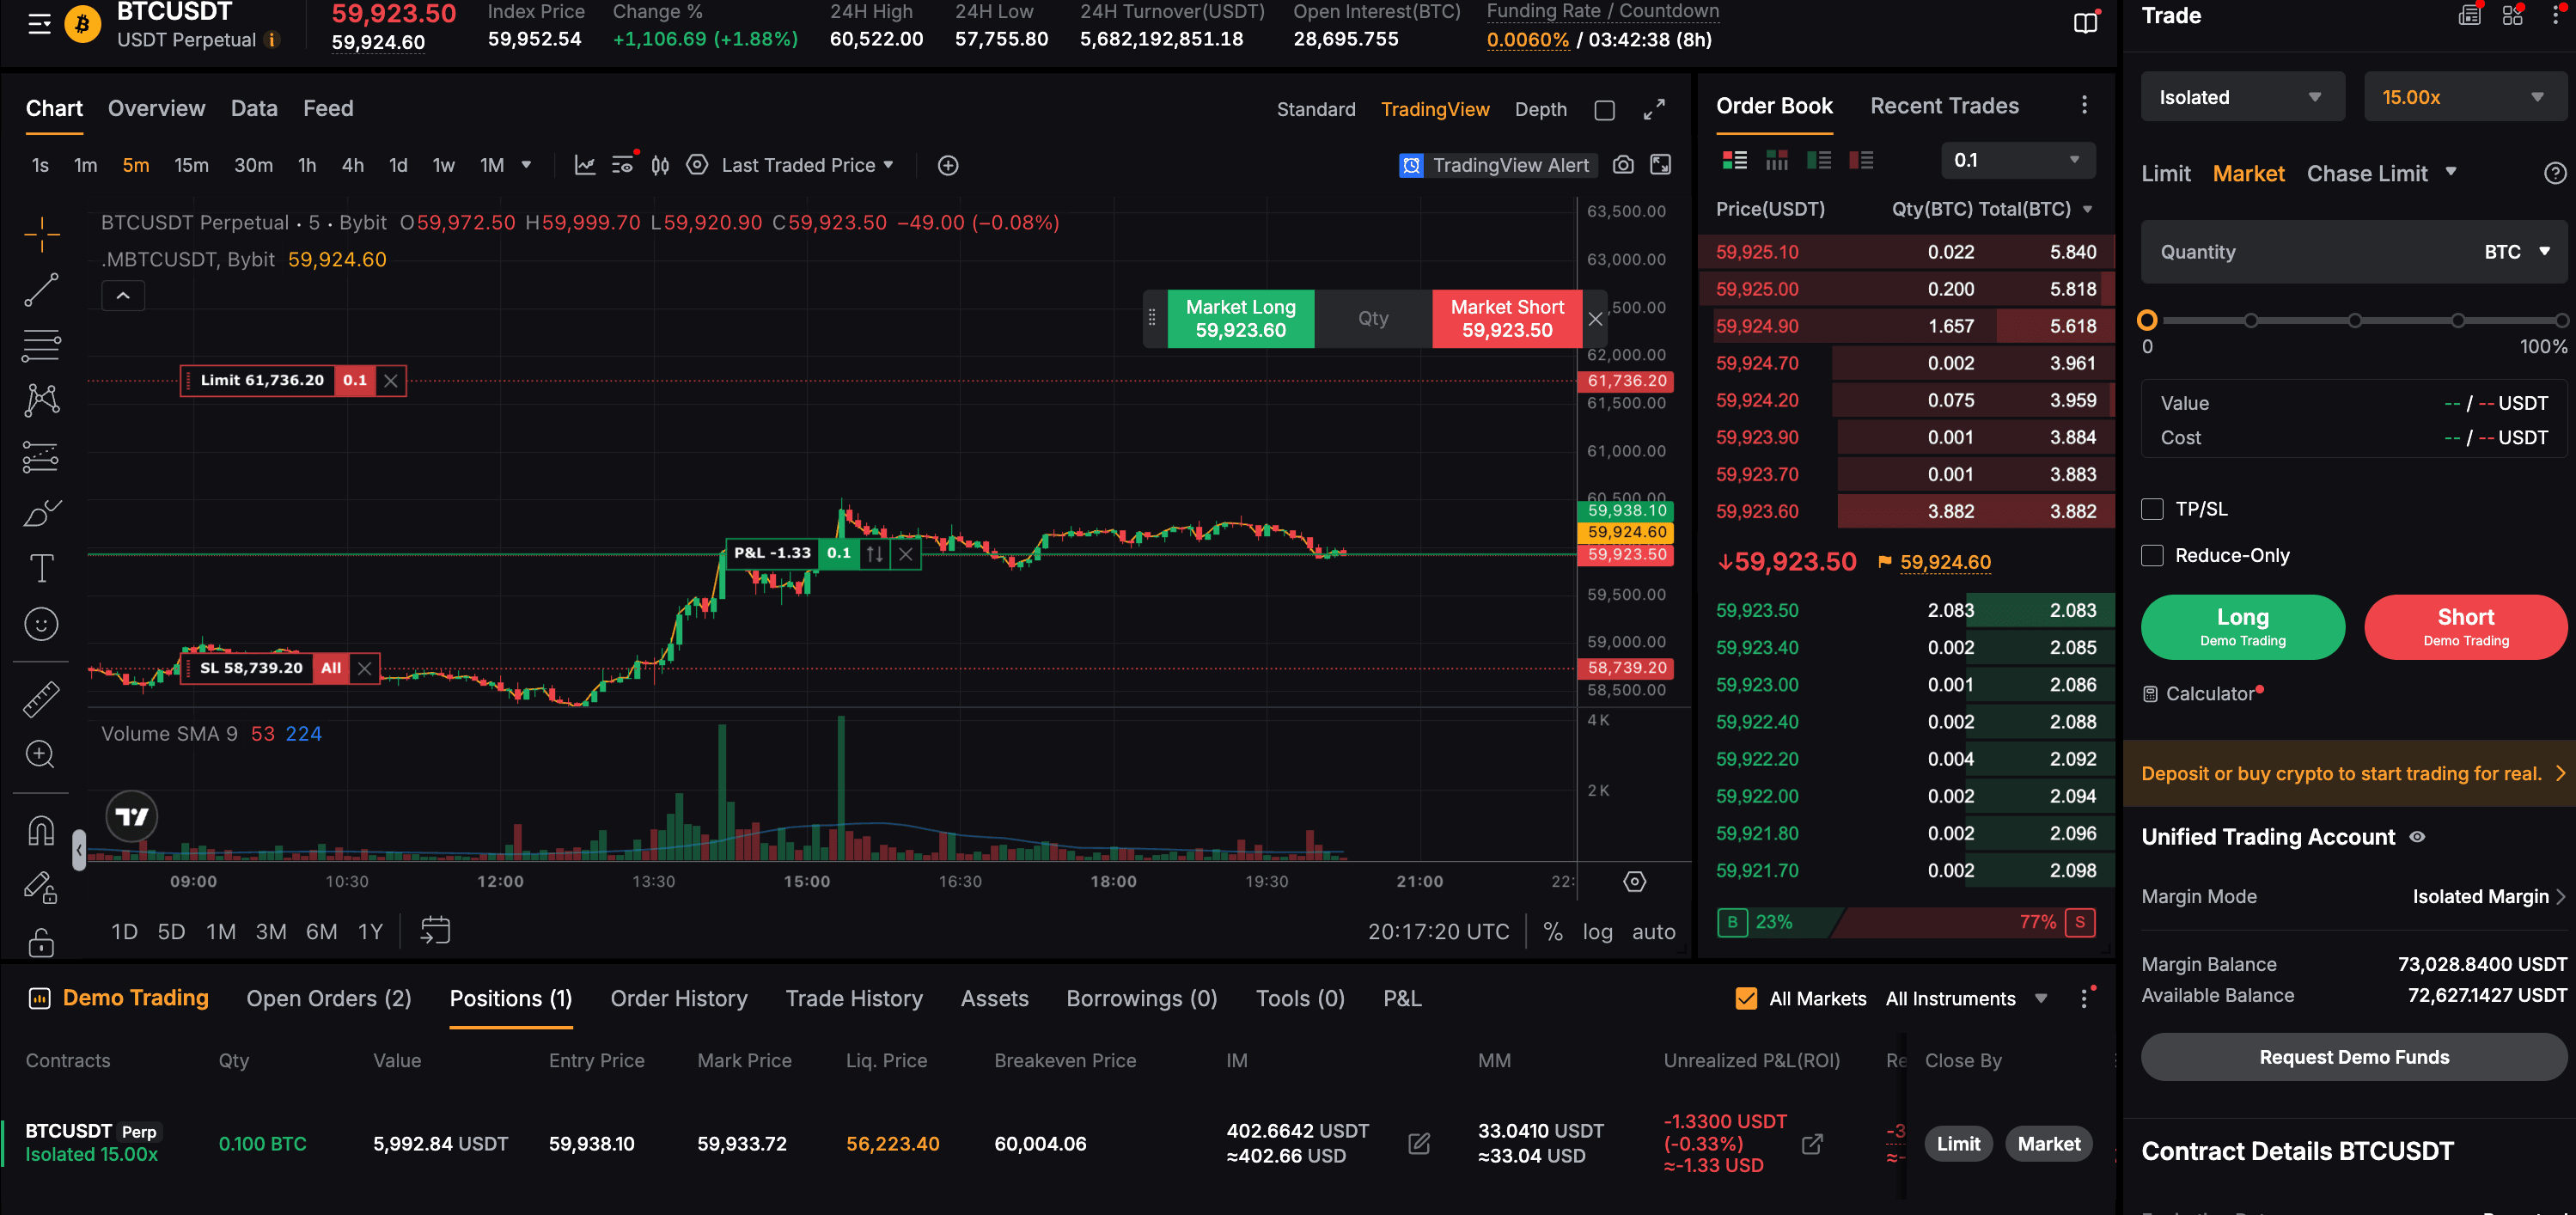Image resolution: width=2576 pixels, height=1215 pixels.
Task: Open the Last Traded Price dropdown
Action: tap(806, 165)
